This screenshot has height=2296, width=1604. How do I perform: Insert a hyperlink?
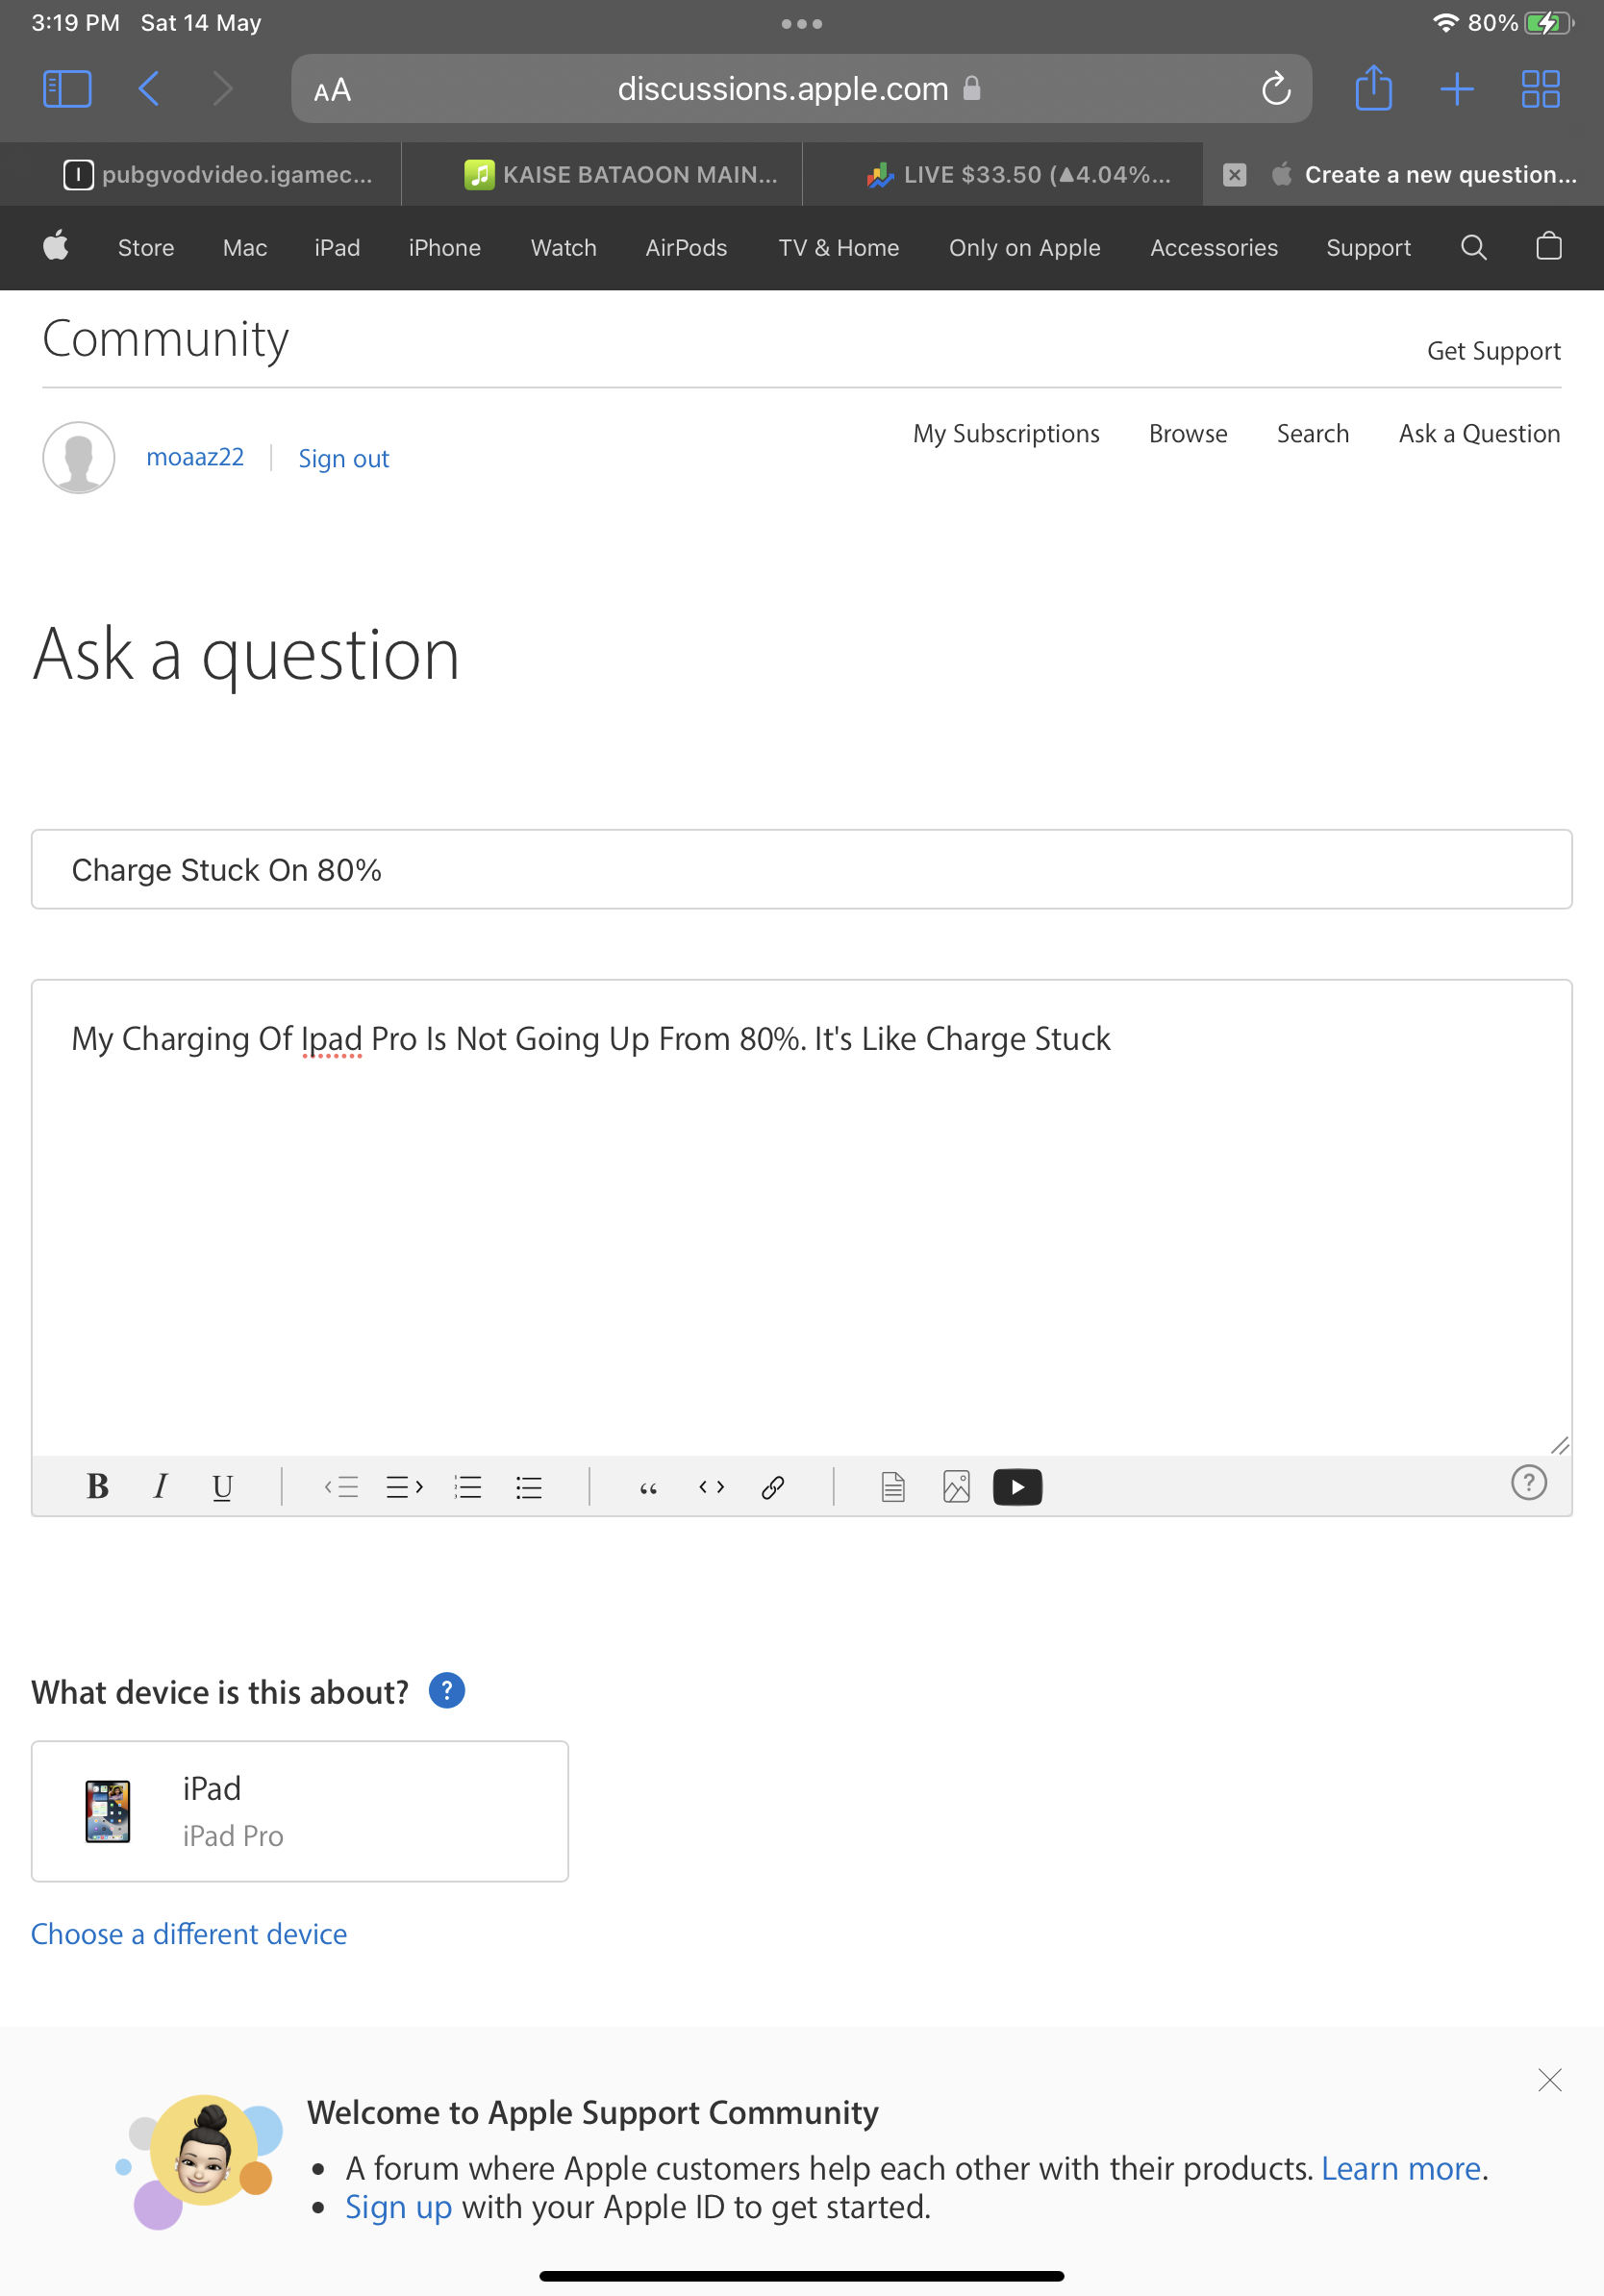click(x=773, y=1487)
